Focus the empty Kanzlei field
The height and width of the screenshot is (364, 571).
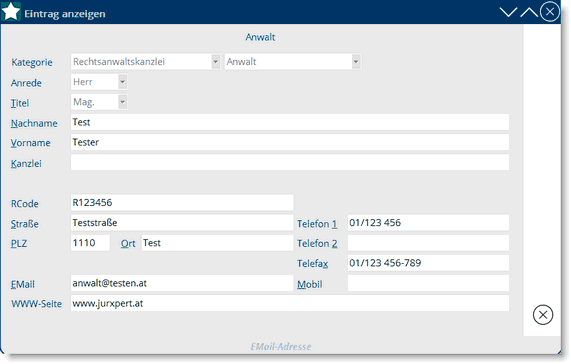tap(290, 162)
